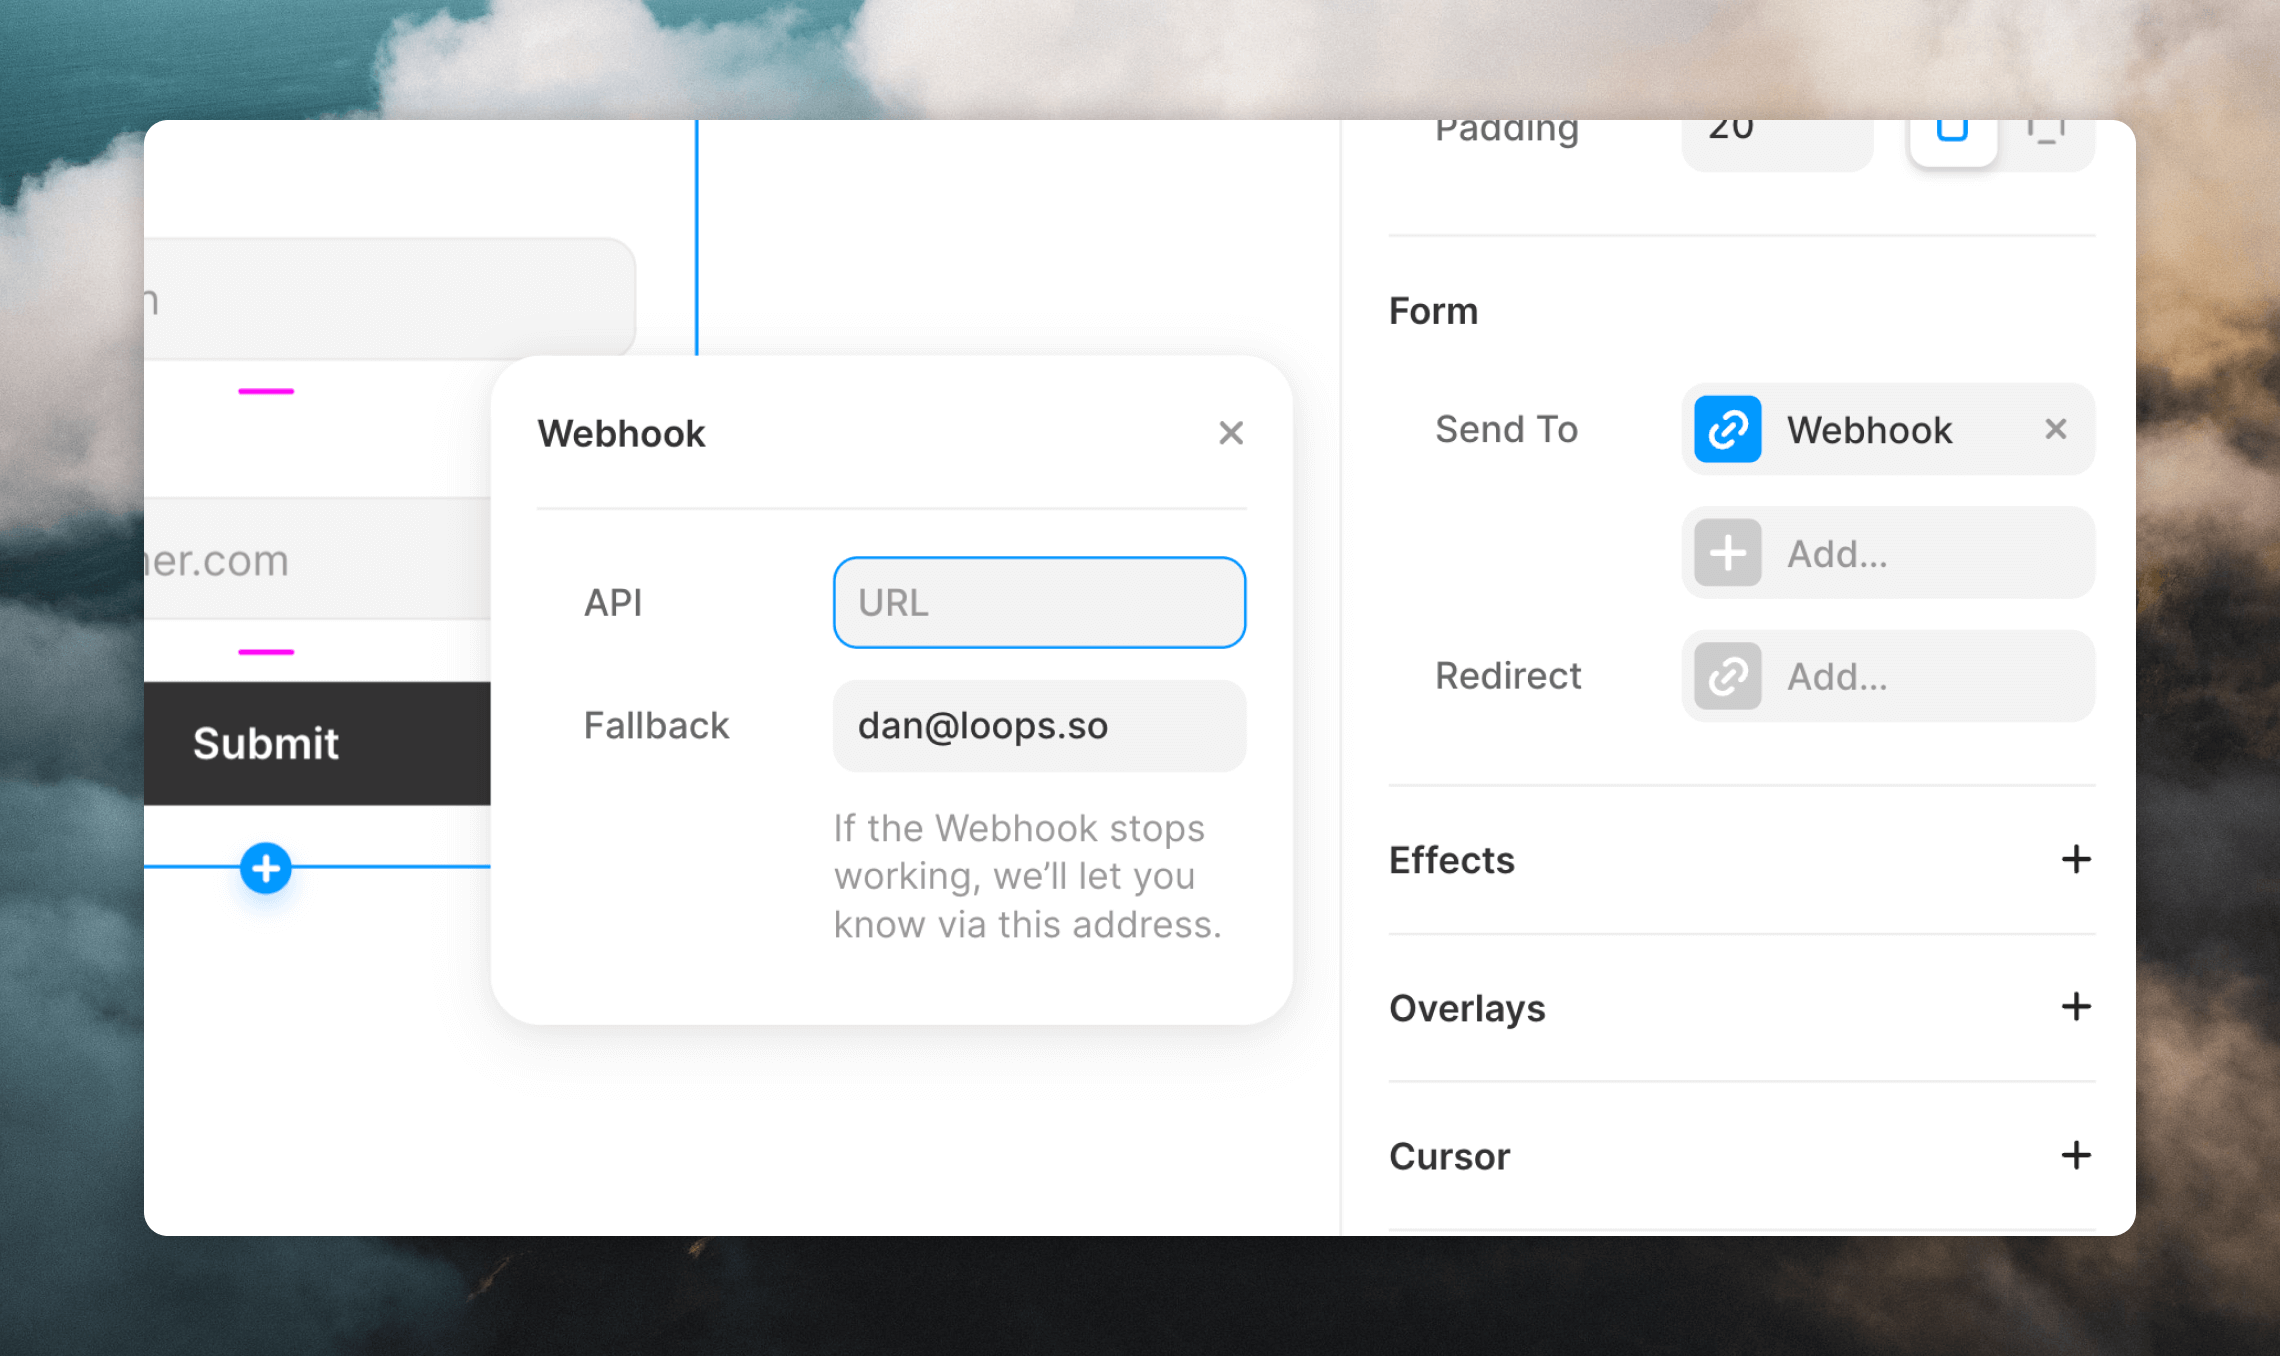The width and height of the screenshot is (2280, 1356).
Task: Click the link icon in the Redirect Add field
Action: click(x=1726, y=676)
